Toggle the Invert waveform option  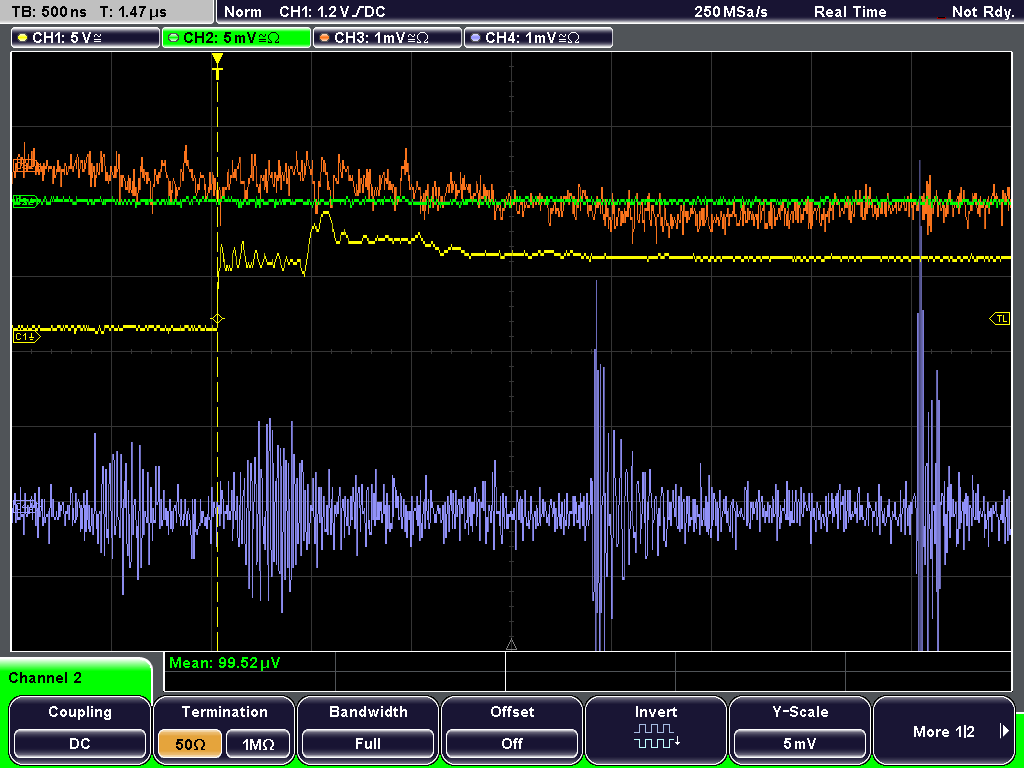[656, 729]
